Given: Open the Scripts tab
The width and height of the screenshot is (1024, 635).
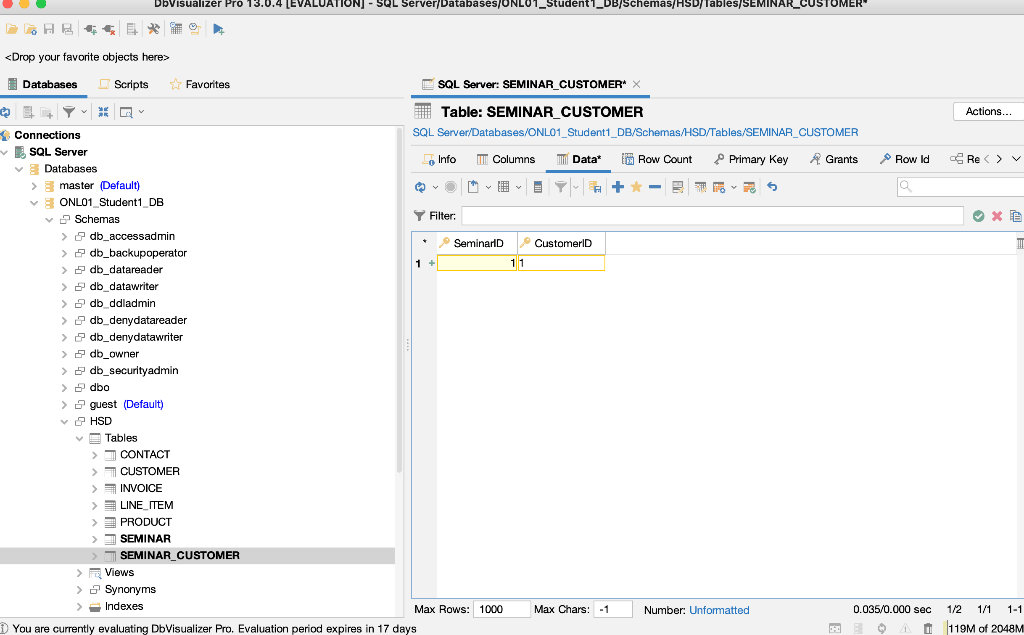Looking at the screenshot, I should [123, 85].
